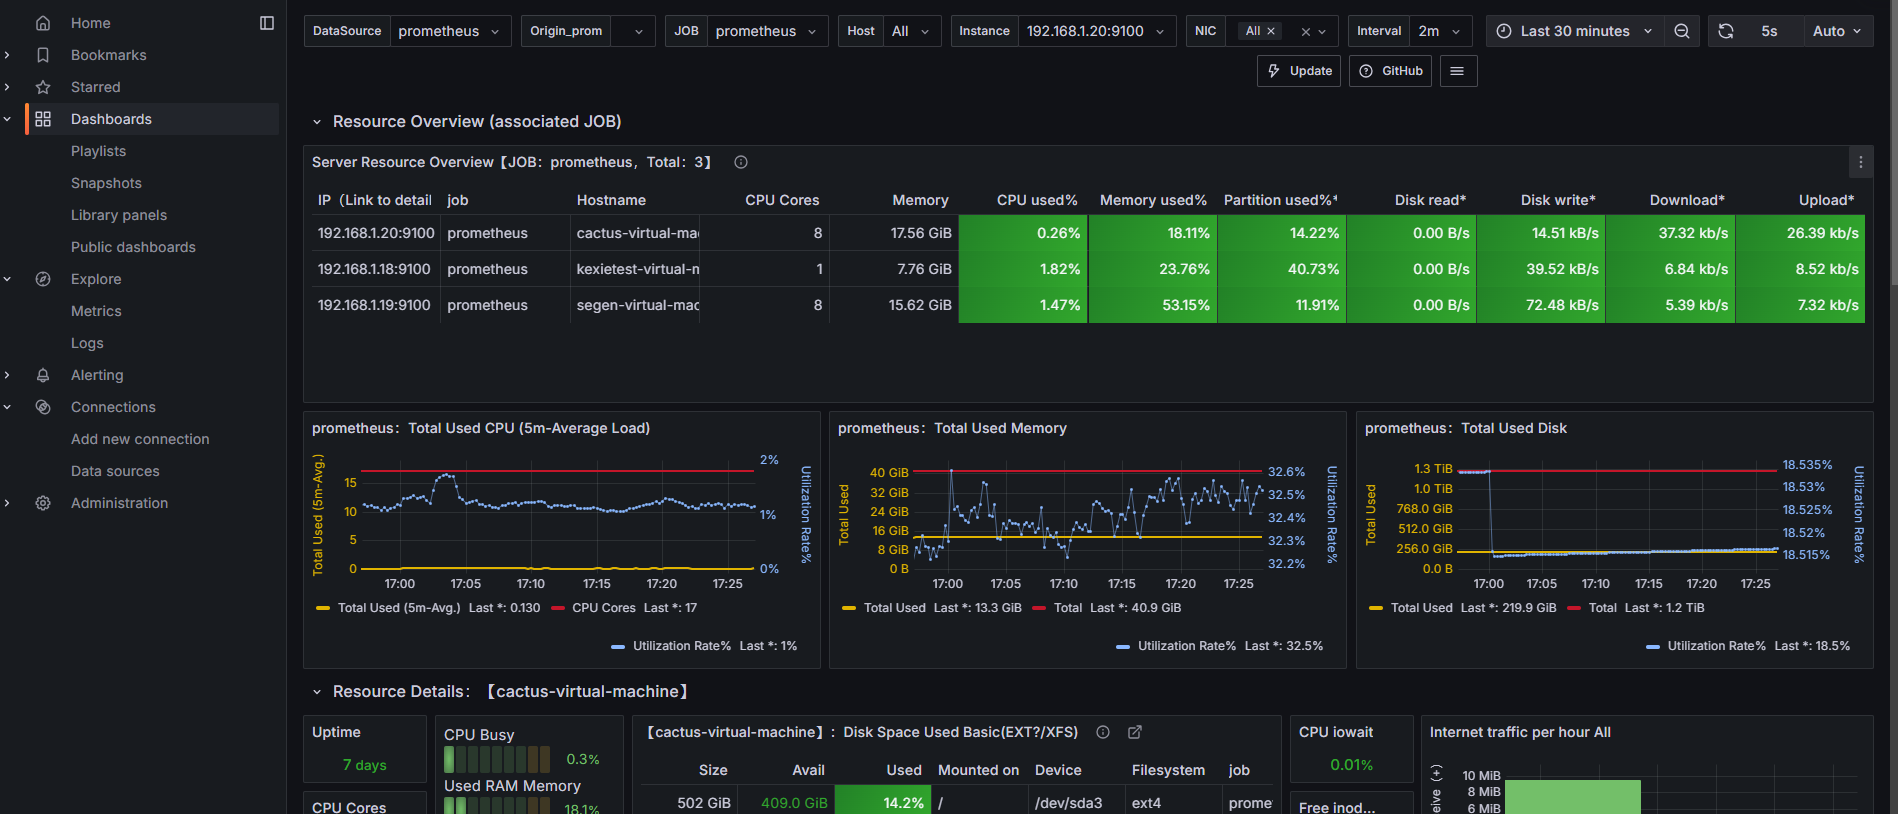Click the dock menu panel icon

click(267, 23)
